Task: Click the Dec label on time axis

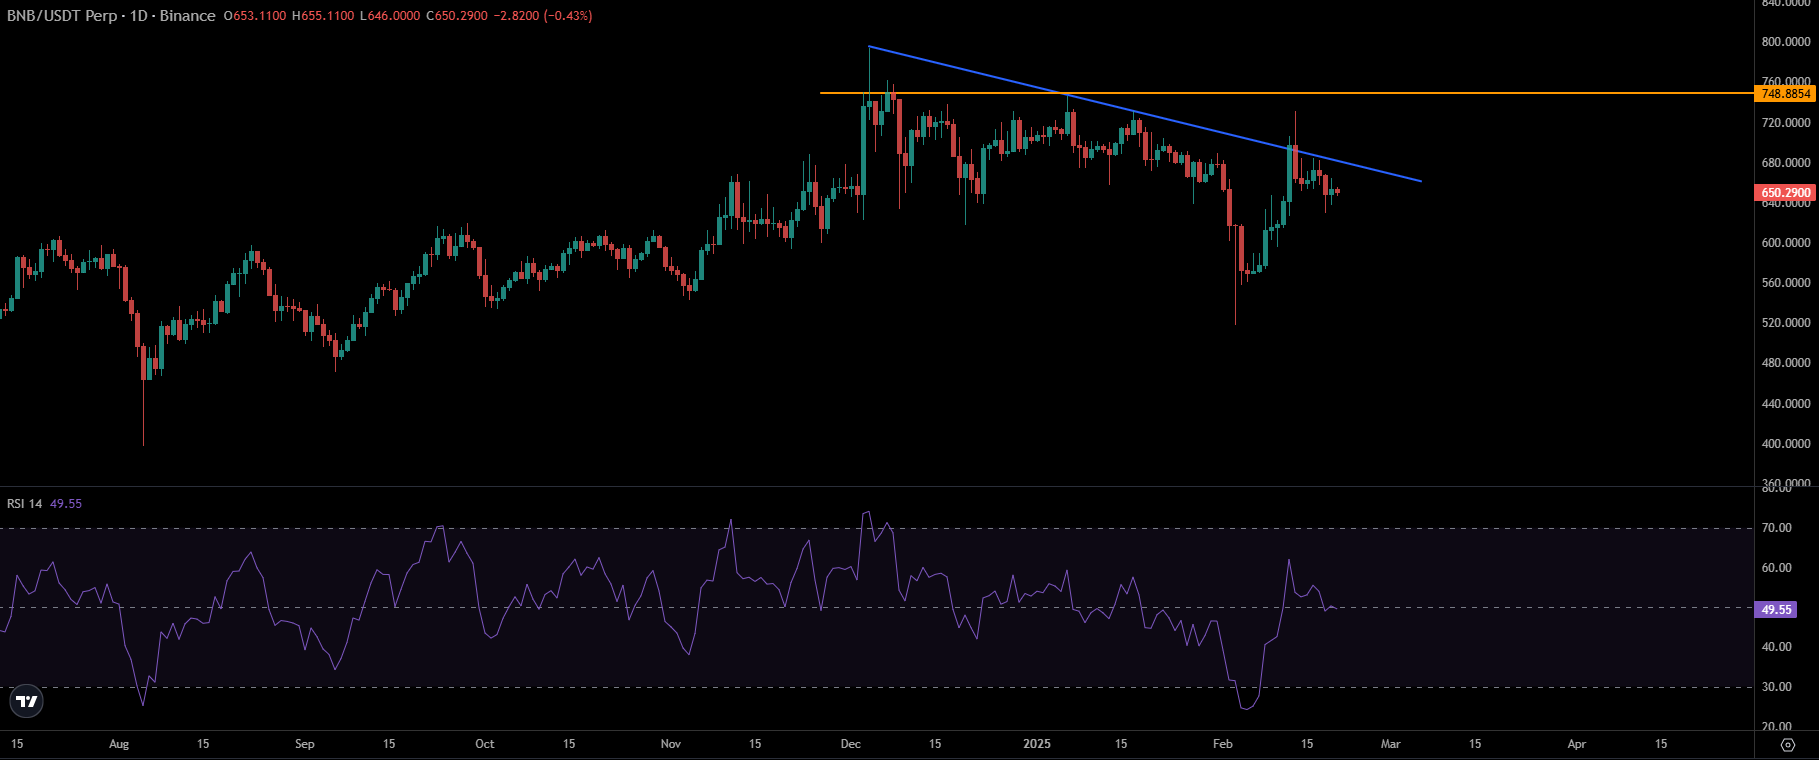Action: tap(851, 744)
